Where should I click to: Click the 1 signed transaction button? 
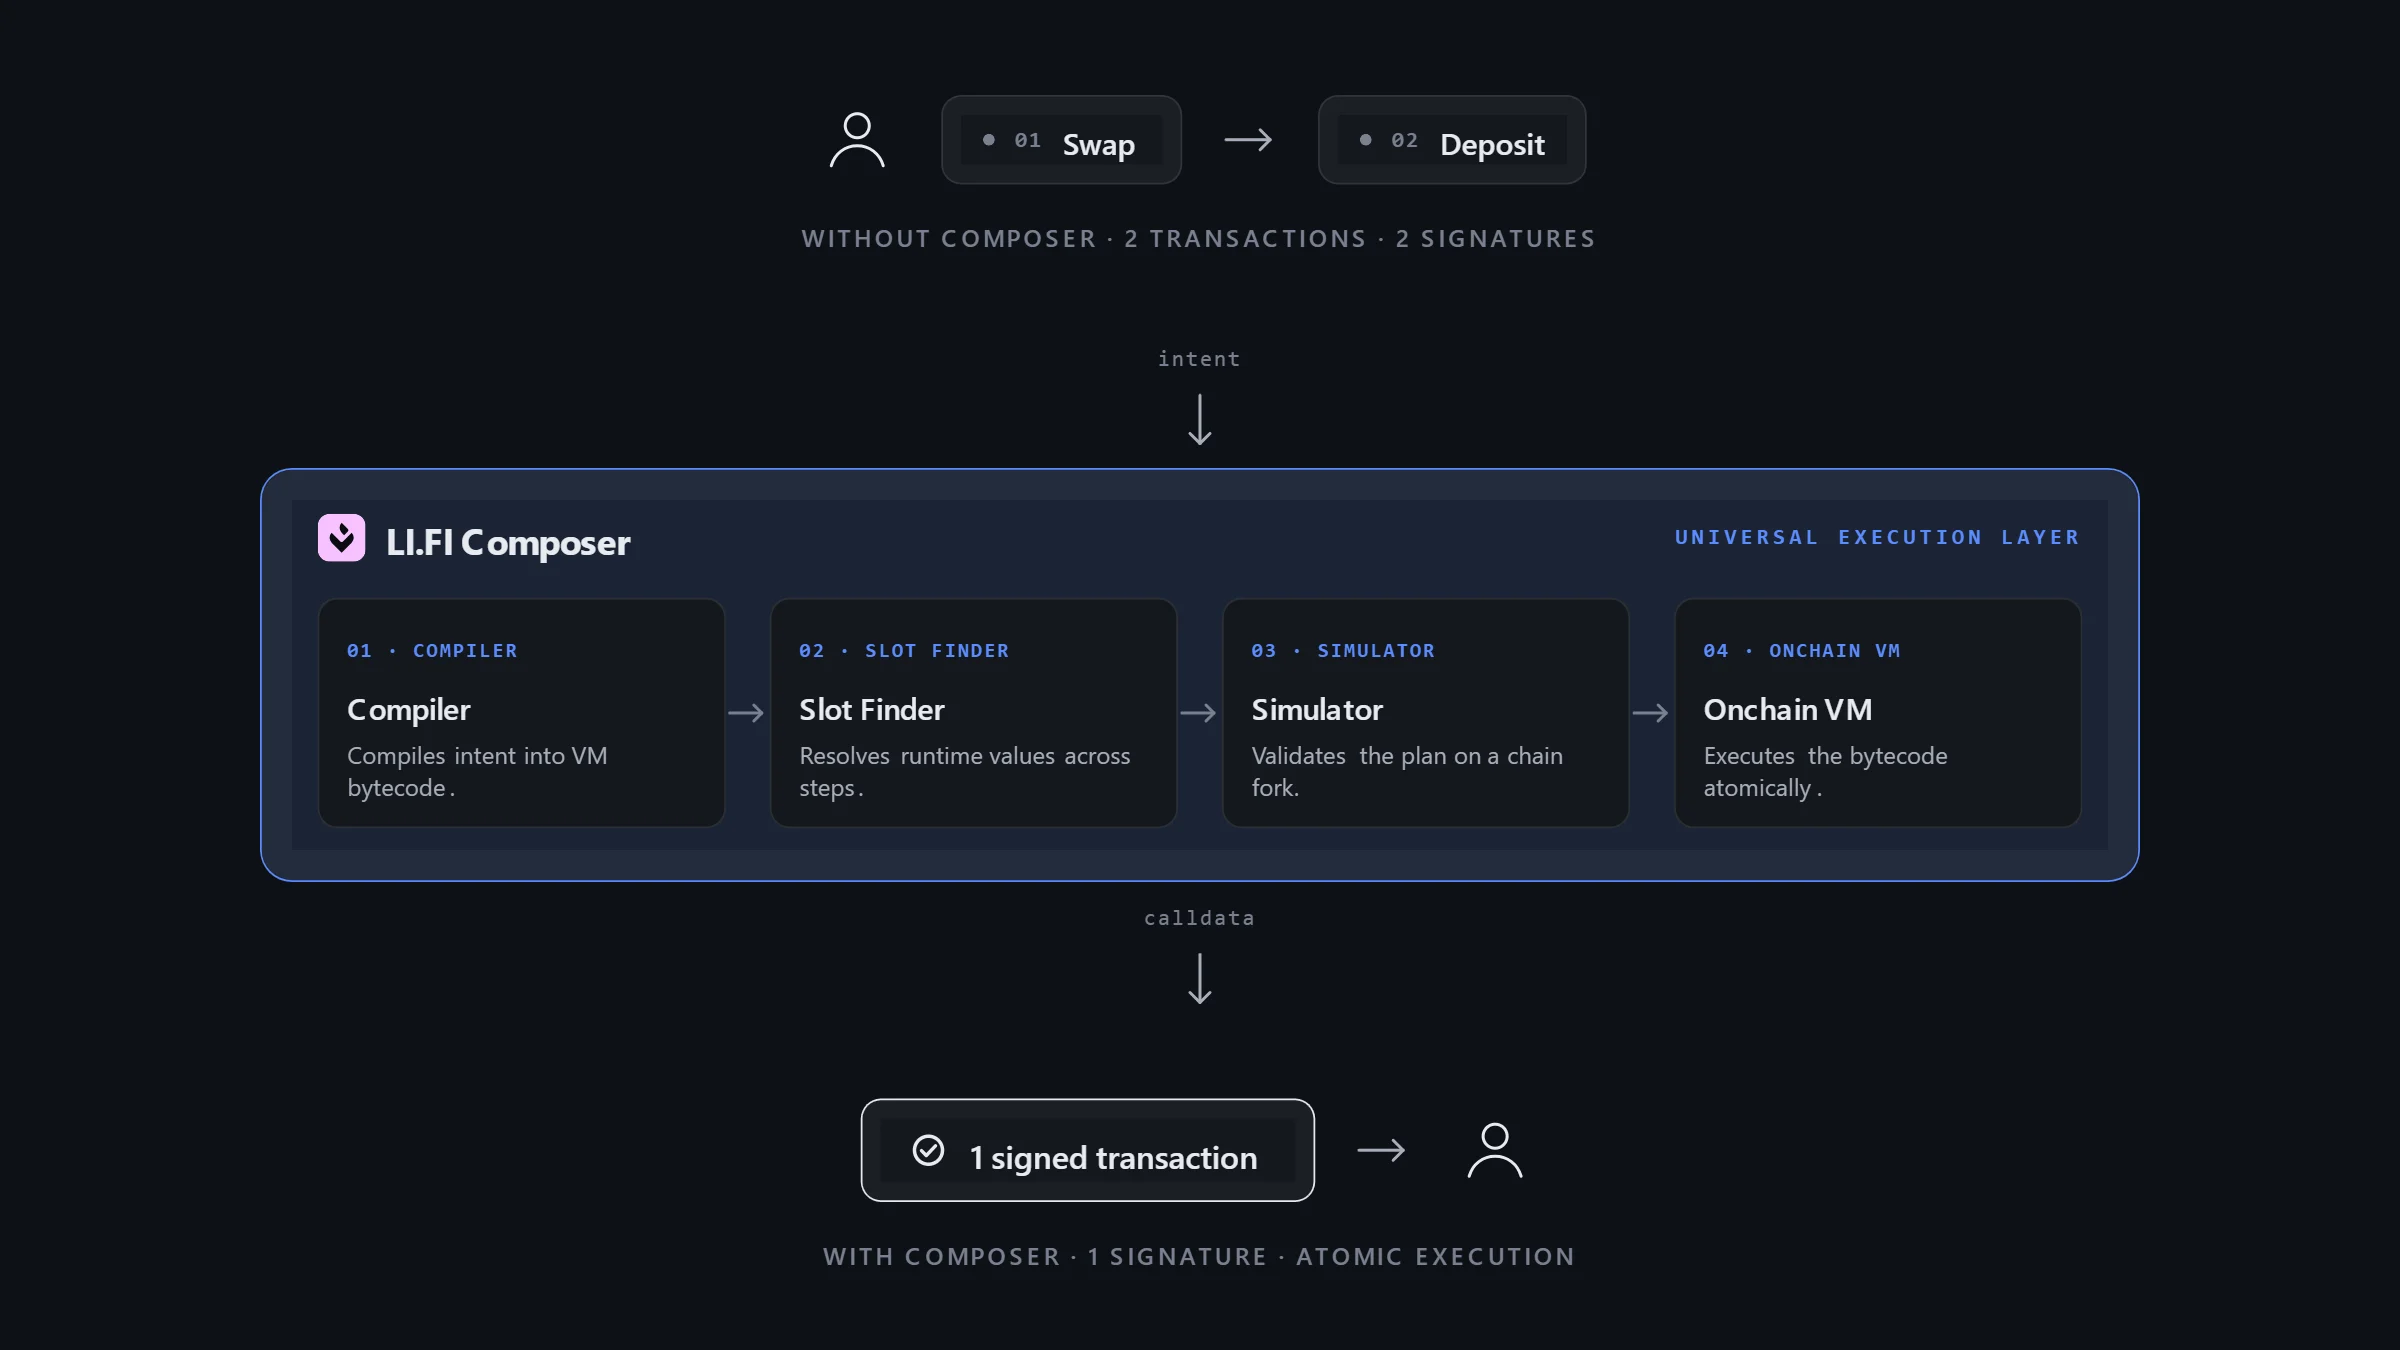[x=1088, y=1150]
